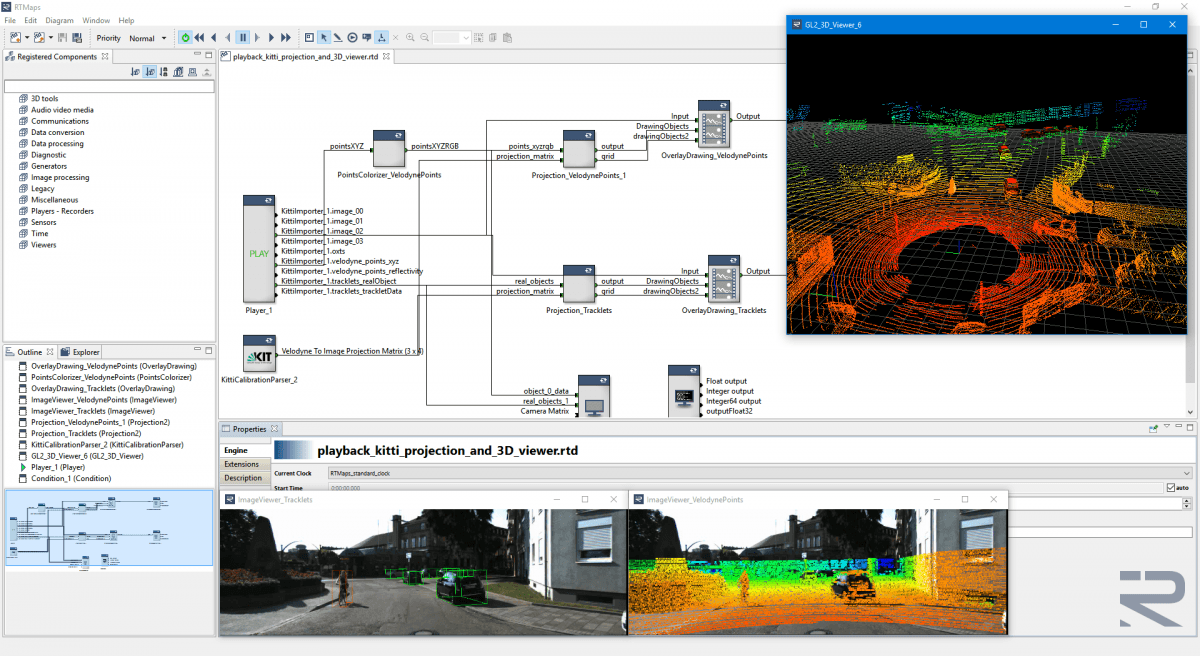
Task: Select the oblique connection drawing tool
Action: 338,37
